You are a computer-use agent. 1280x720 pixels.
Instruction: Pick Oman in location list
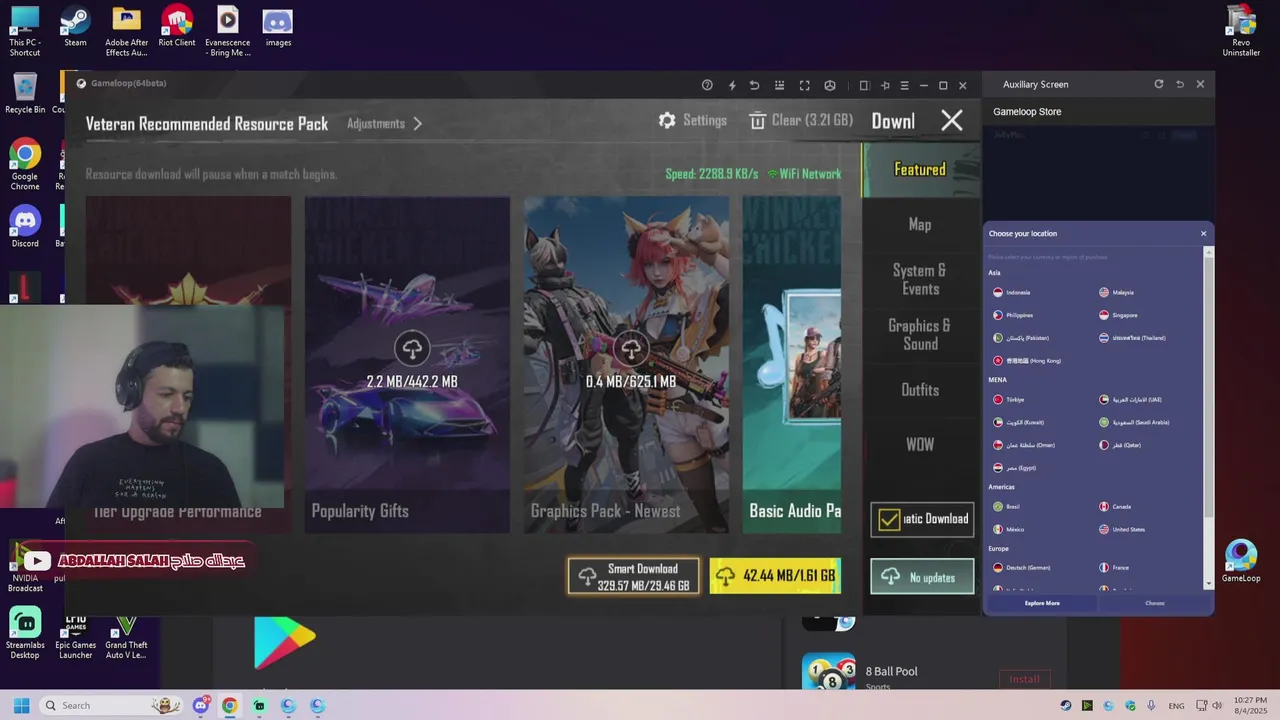[x=1024, y=446]
